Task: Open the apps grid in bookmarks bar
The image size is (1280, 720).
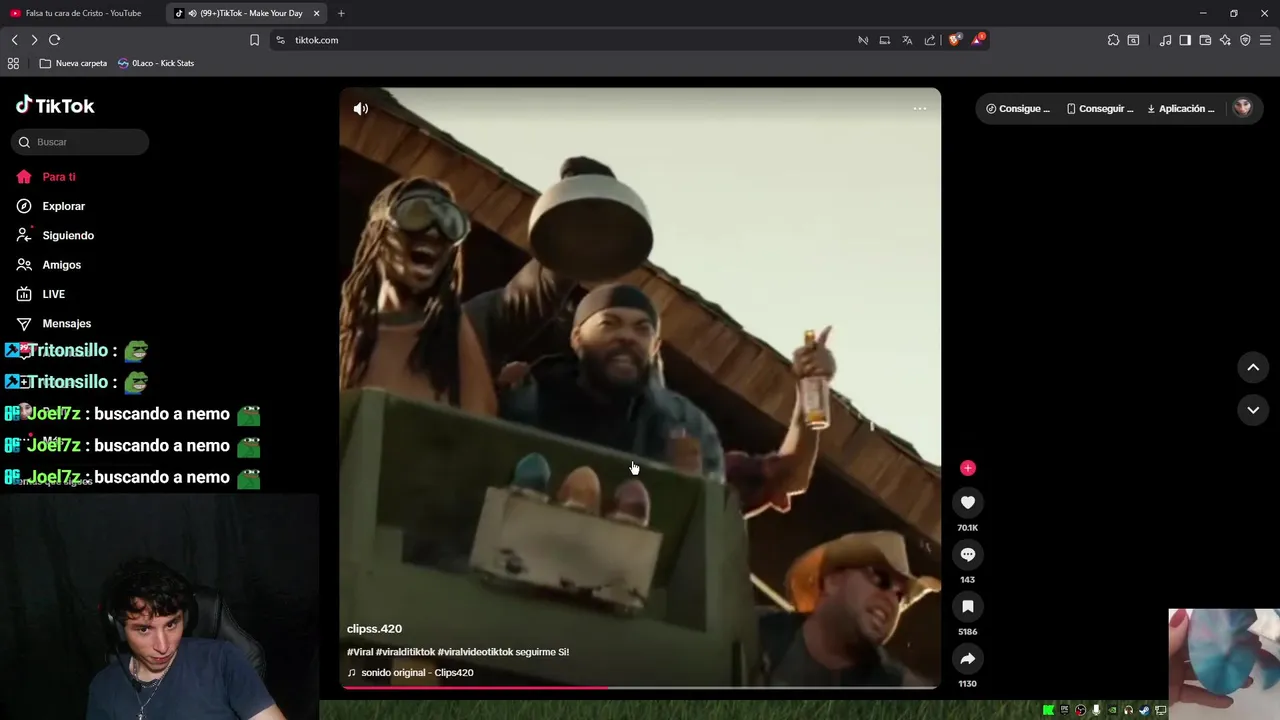Action: click(x=13, y=63)
